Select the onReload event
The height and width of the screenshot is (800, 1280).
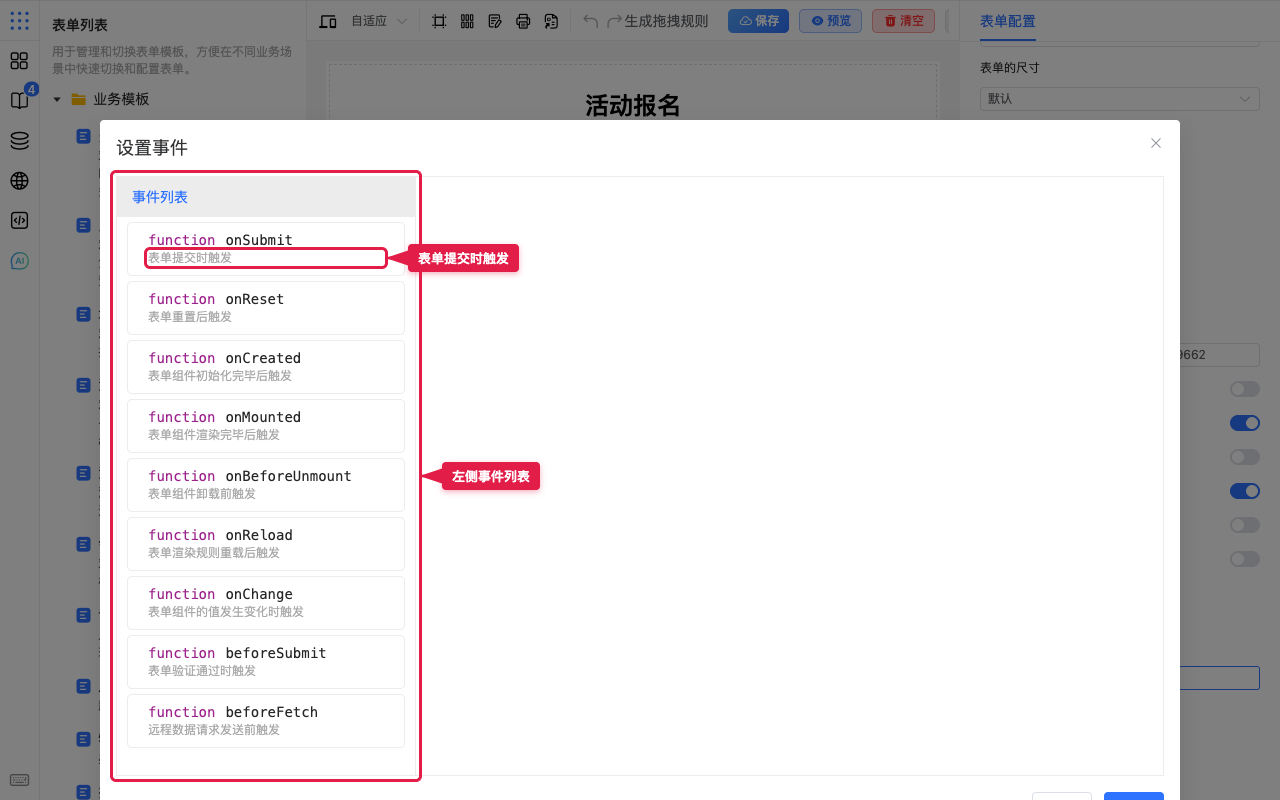[266, 544]
